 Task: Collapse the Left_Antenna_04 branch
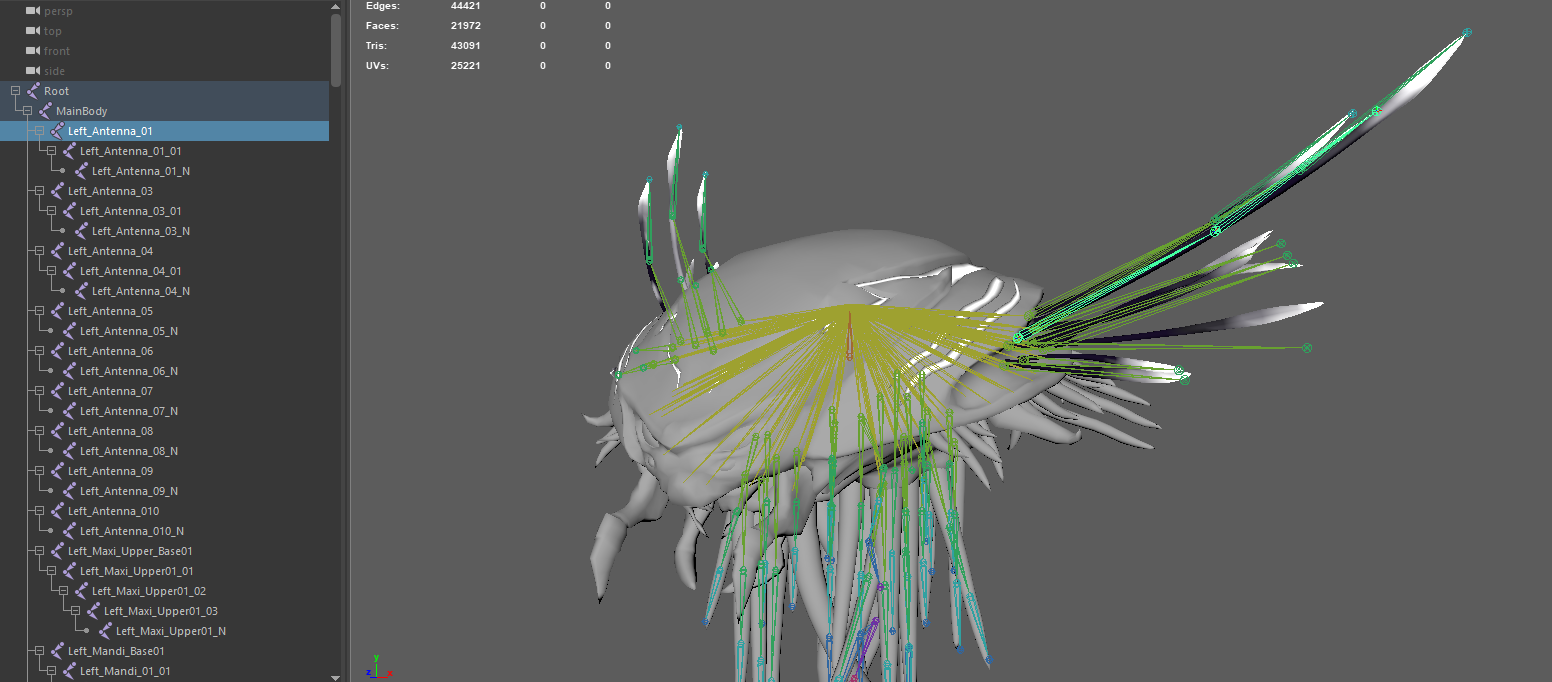39,251
